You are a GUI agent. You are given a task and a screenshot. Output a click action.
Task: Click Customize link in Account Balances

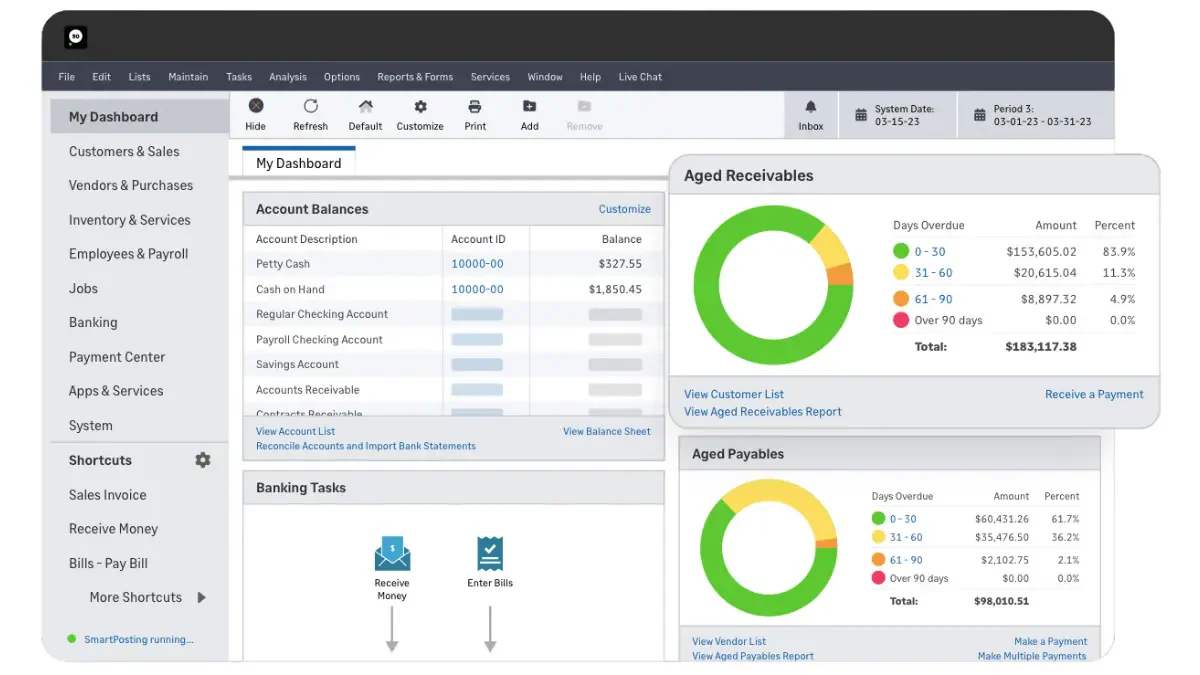[x=624, y=209]
